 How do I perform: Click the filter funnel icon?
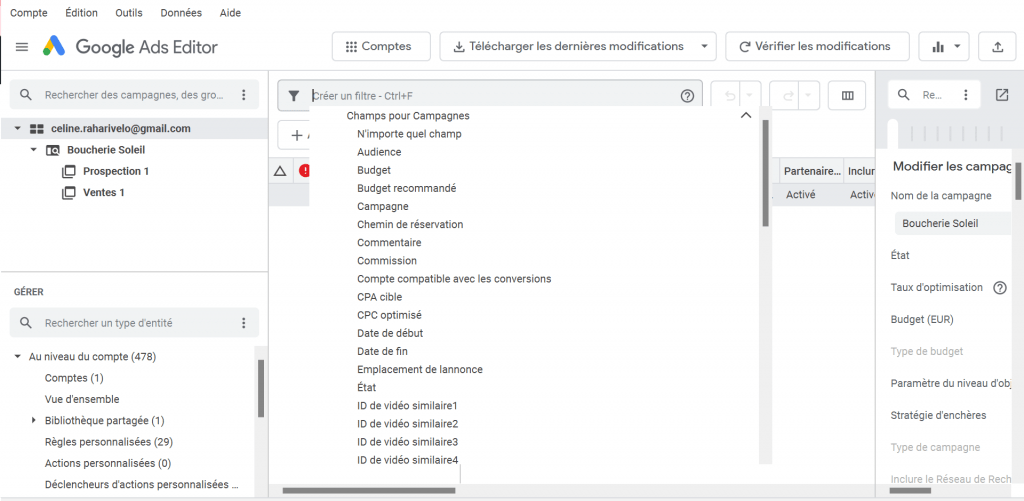pyautogui.click(x=294, y=96)
